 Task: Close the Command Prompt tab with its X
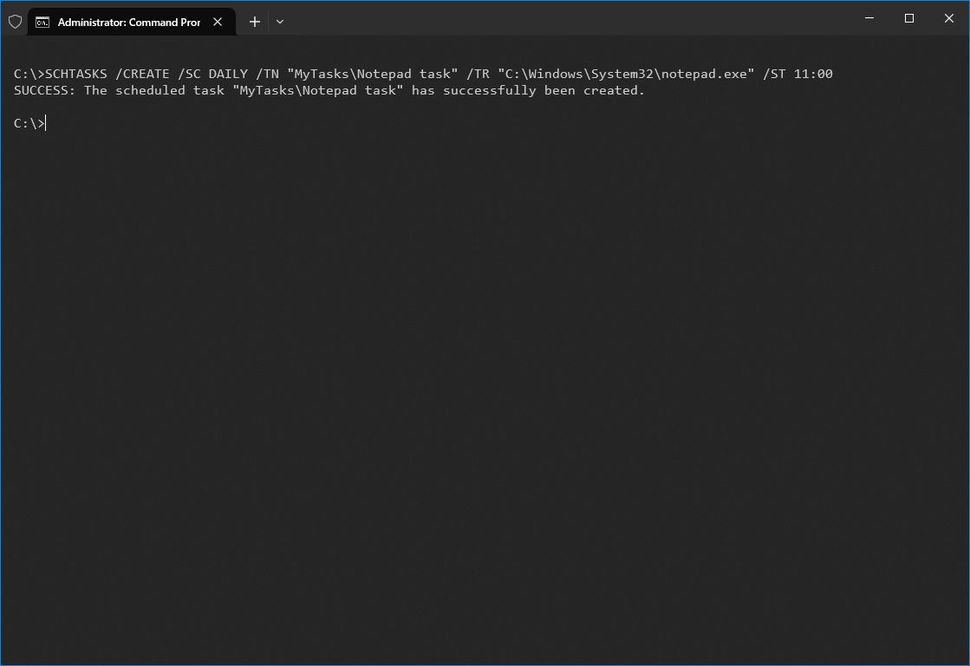[x=217, y=21]
